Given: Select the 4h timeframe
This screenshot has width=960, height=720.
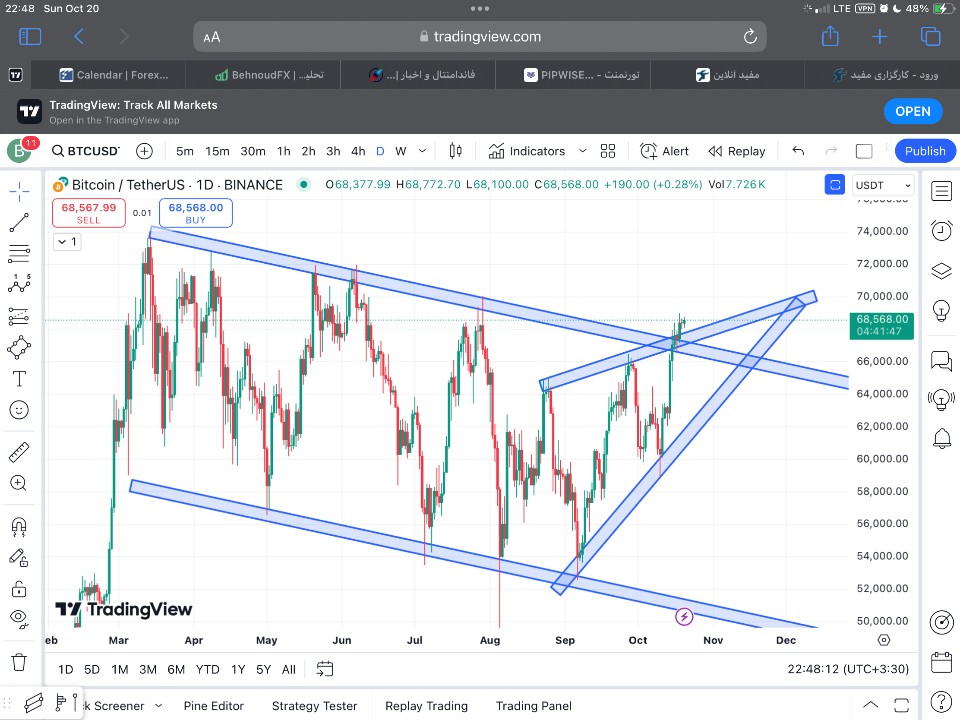Looking at the screenshot, I should point(358,151).
